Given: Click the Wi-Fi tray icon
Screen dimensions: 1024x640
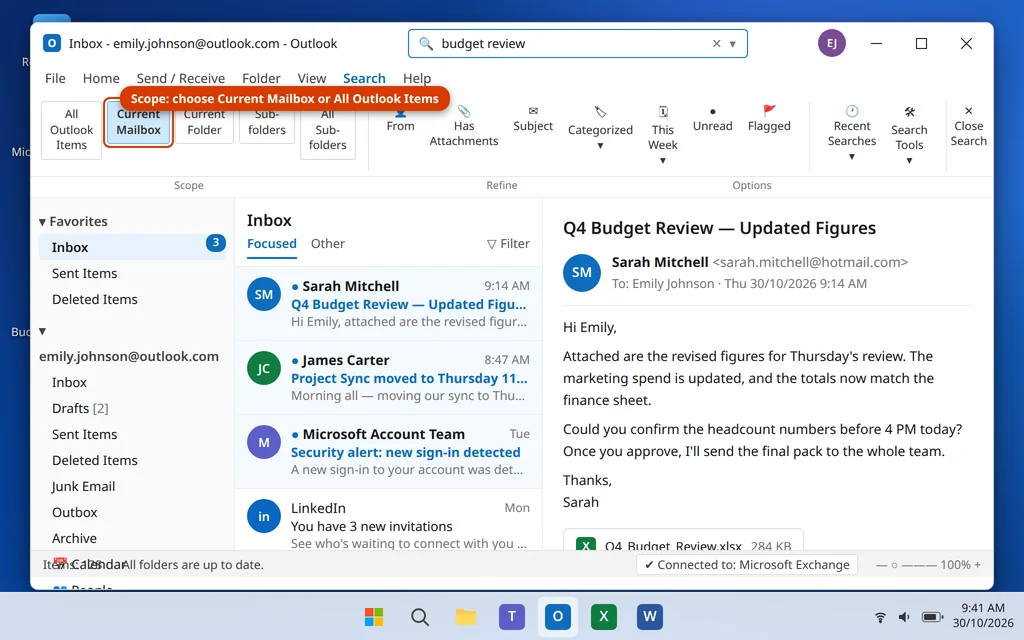Looking at the screenshot, I should click(x=880, y=617).
